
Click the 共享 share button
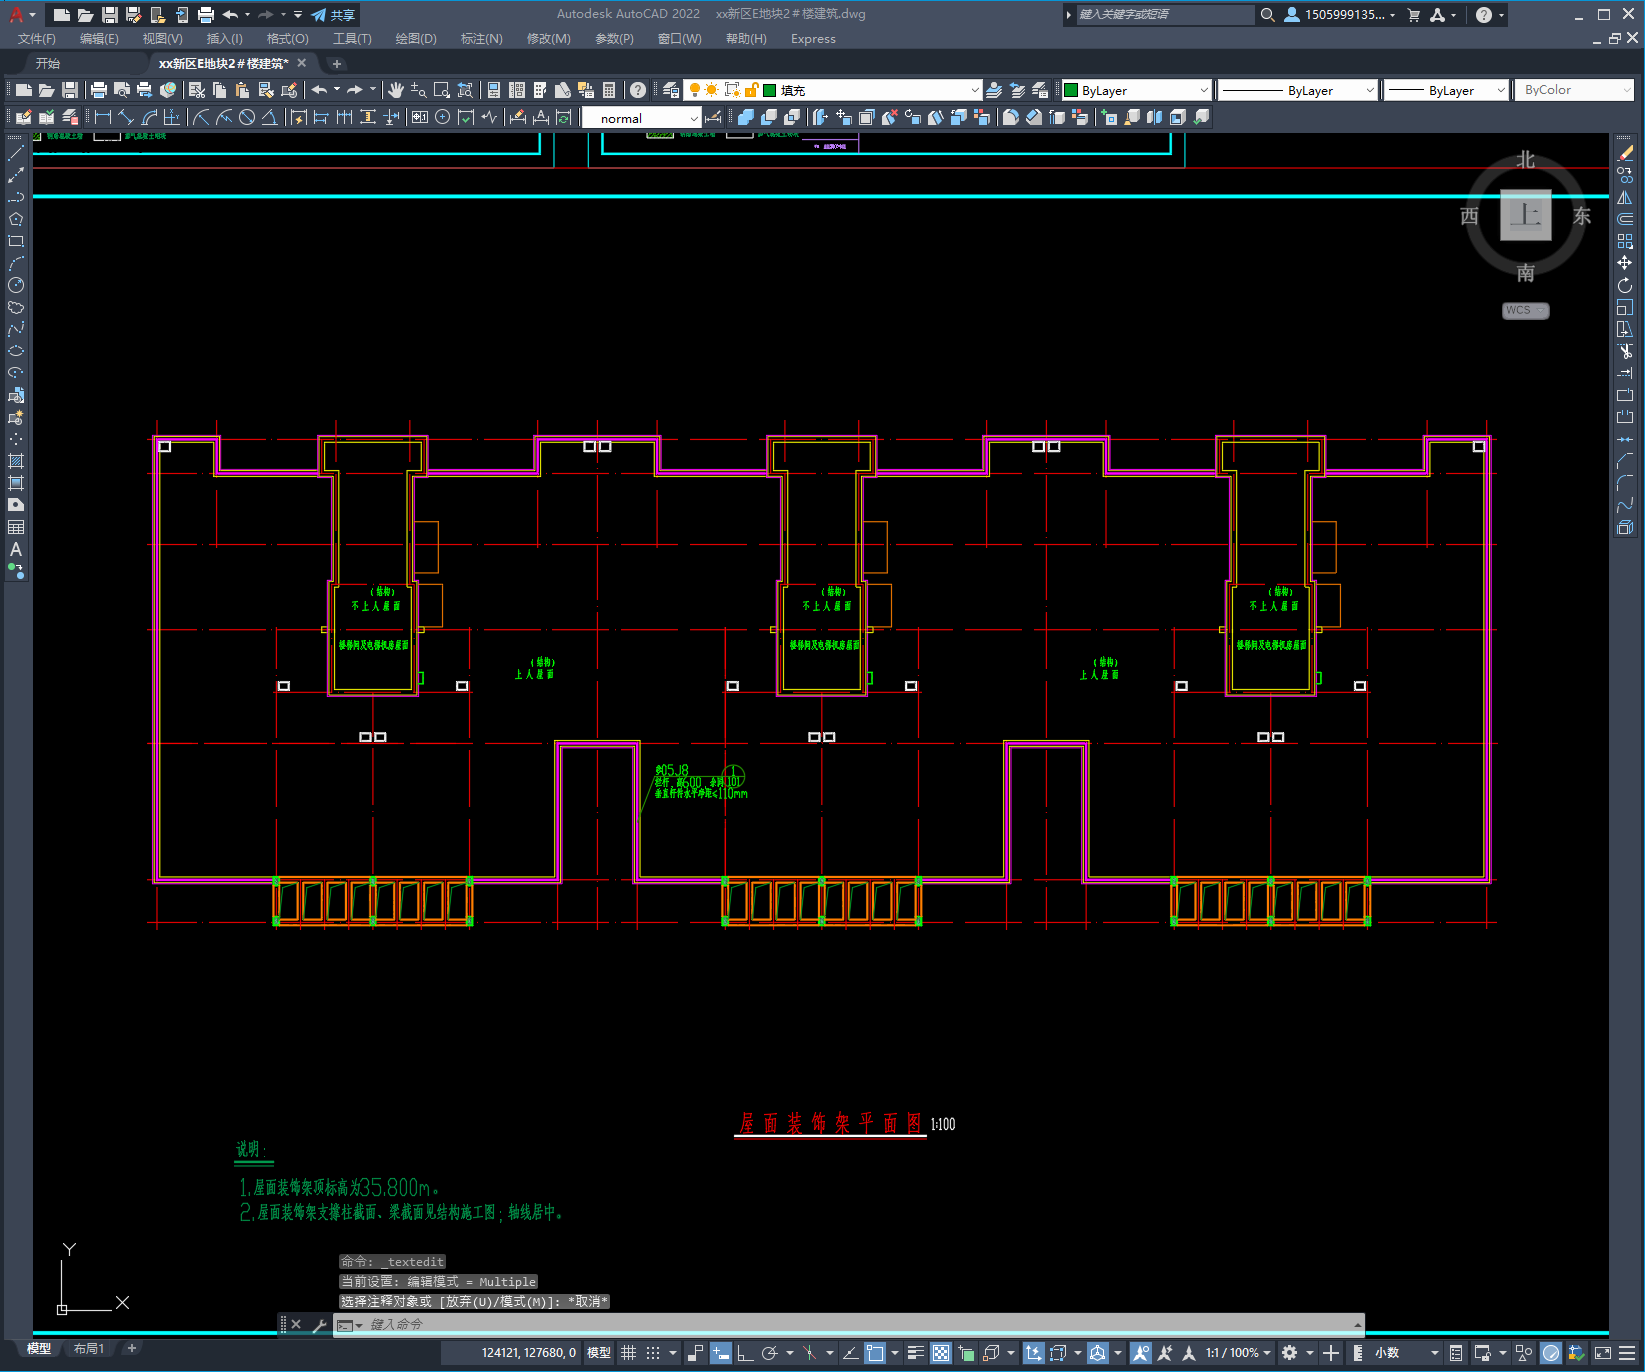(x=333, y=15)
